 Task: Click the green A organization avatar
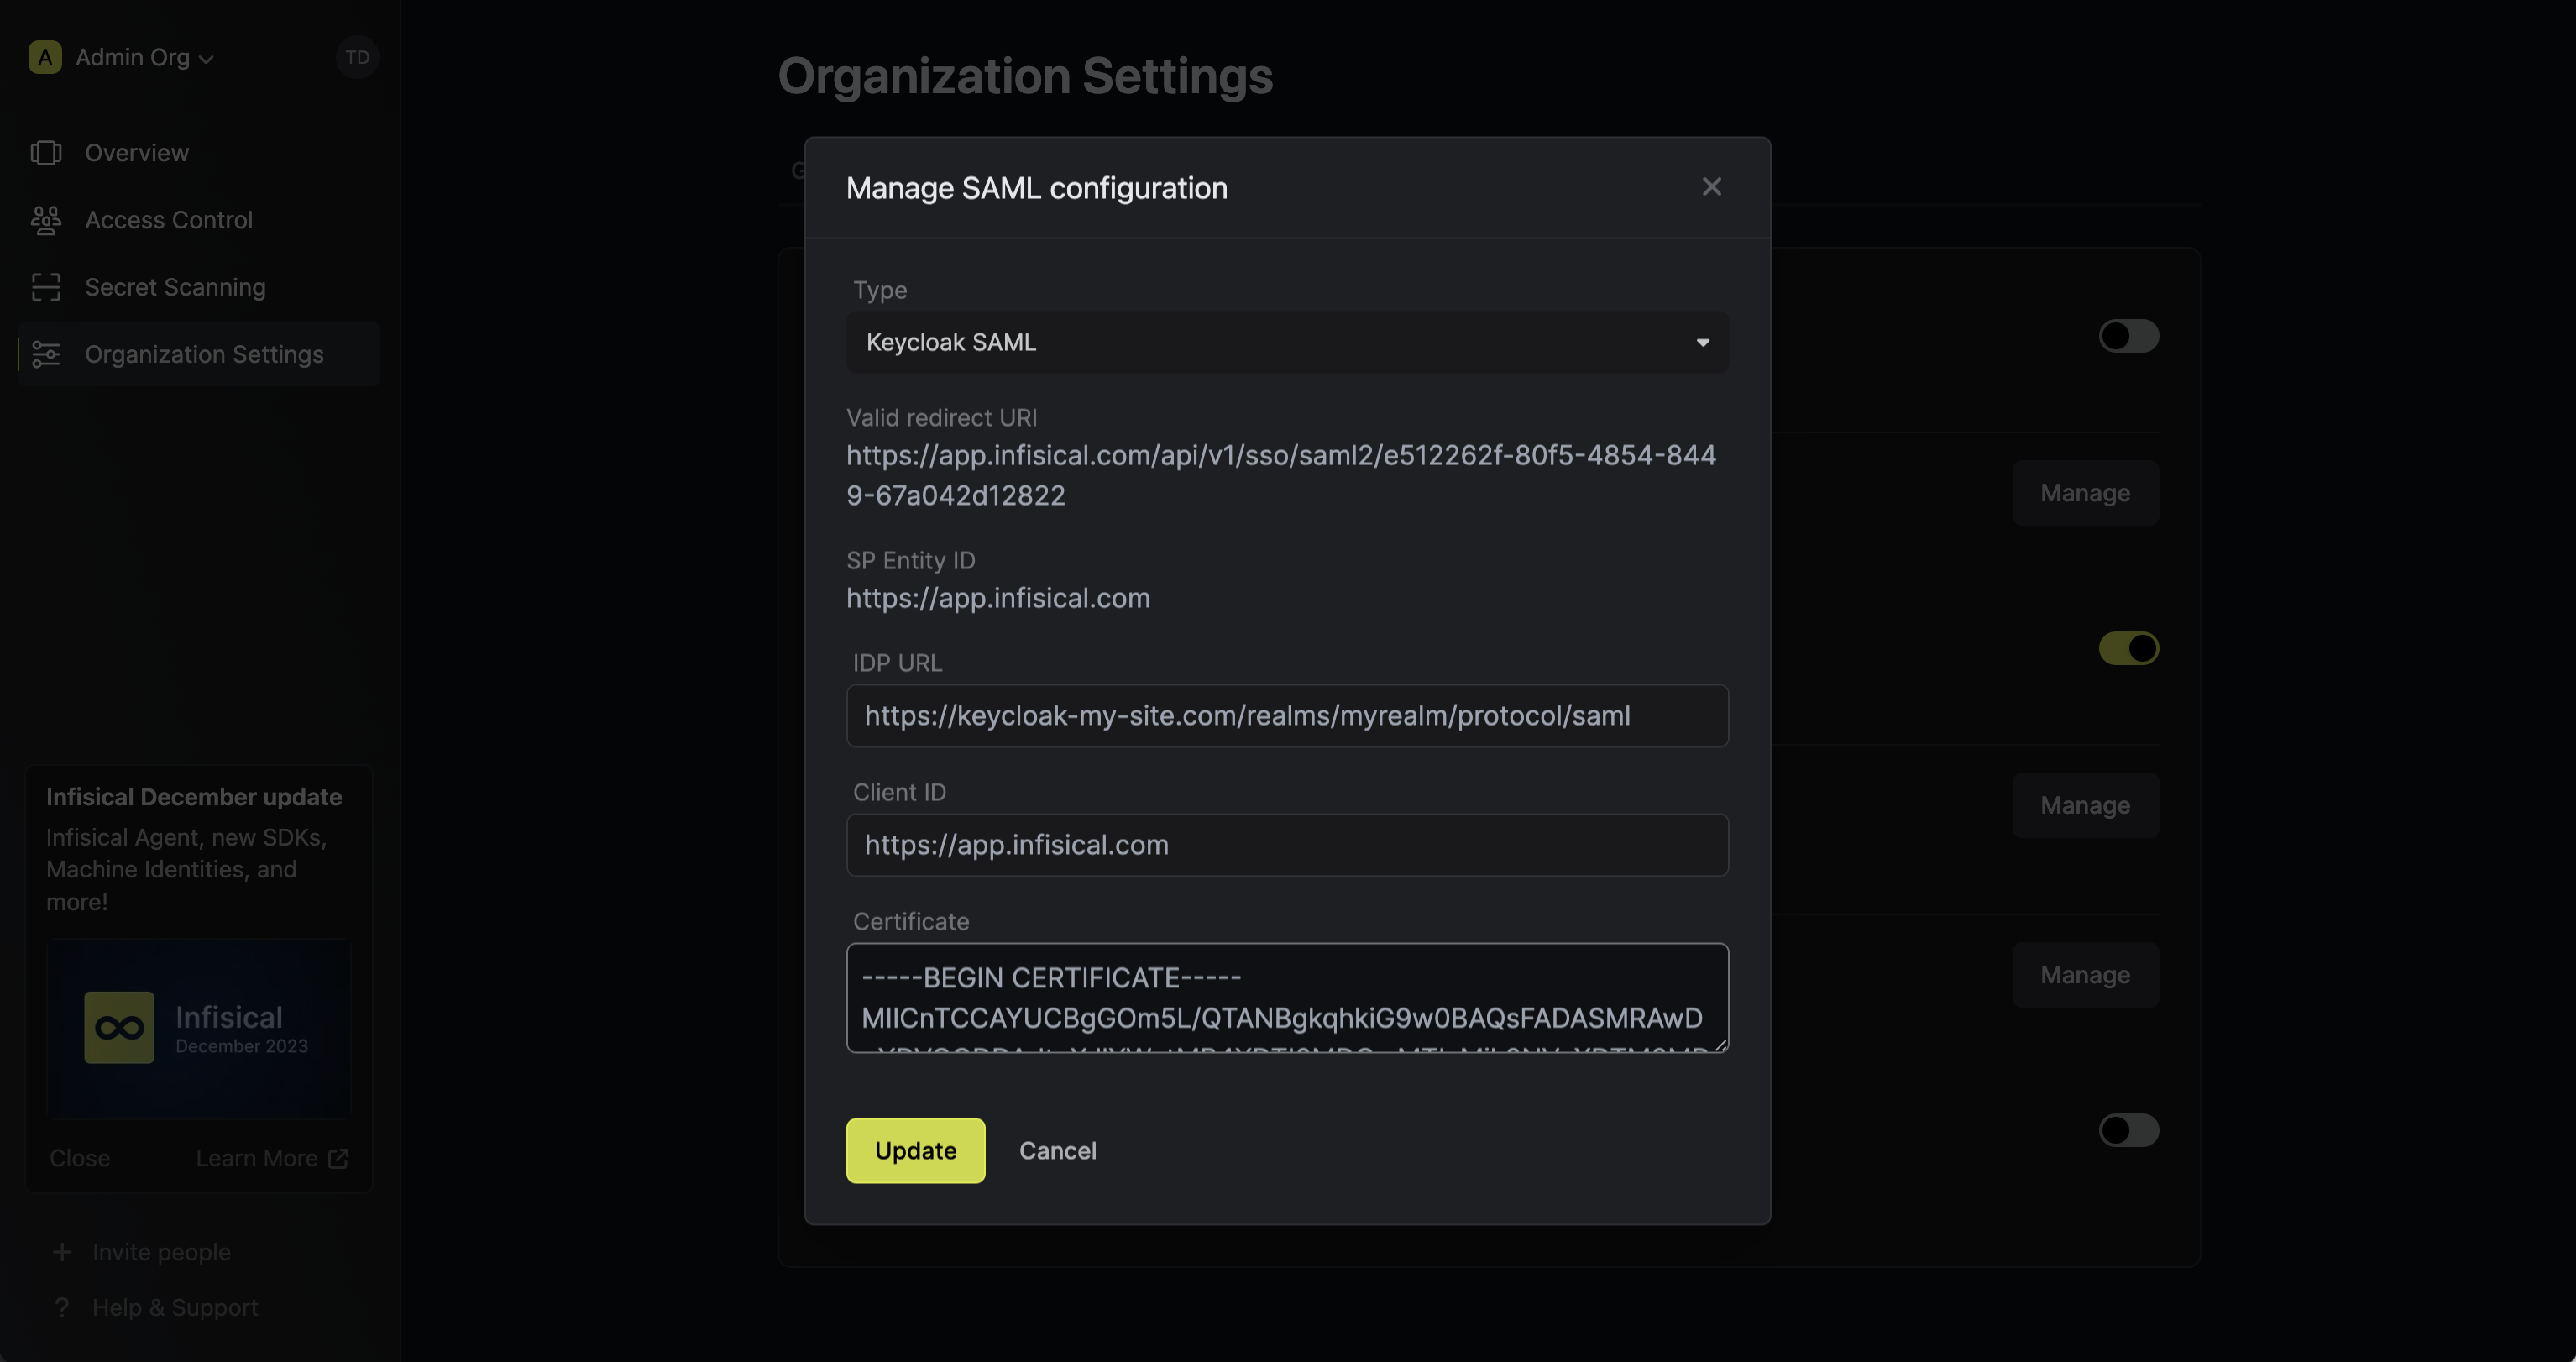tap(45, 58)
